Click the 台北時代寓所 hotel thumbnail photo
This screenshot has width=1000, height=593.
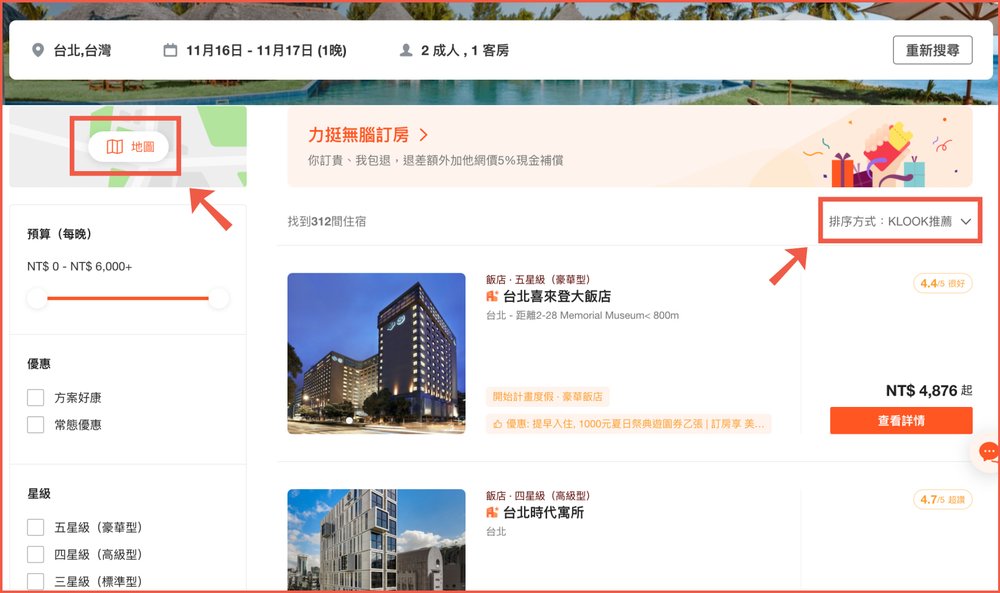376,540
